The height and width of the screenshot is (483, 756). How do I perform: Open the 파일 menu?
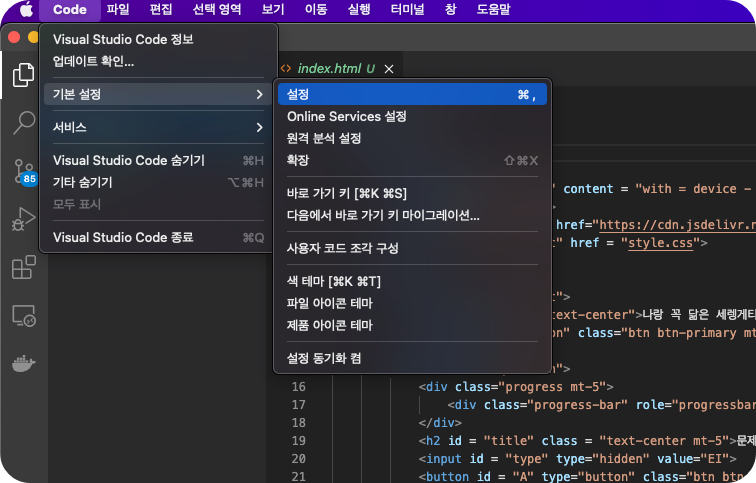(118, 9)
